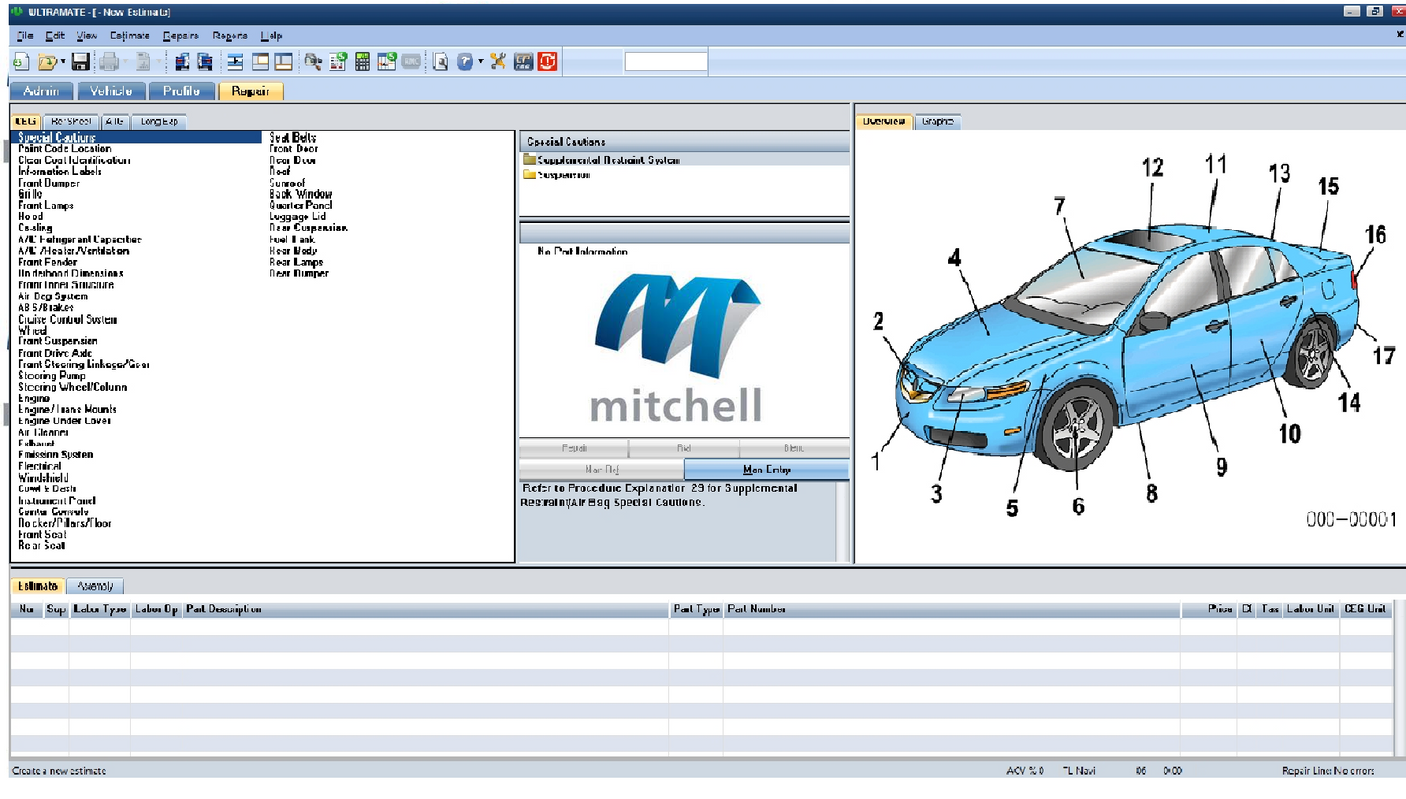Click the Save floppy disk icon
The width and height of the screenshot is (1406, 799).
click(x=82, y=61)
